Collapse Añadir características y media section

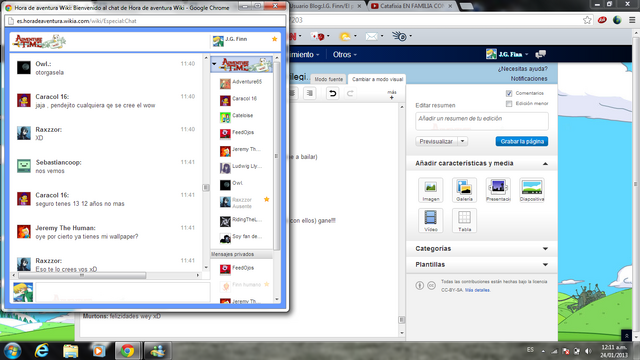click(x=545, y=164)
